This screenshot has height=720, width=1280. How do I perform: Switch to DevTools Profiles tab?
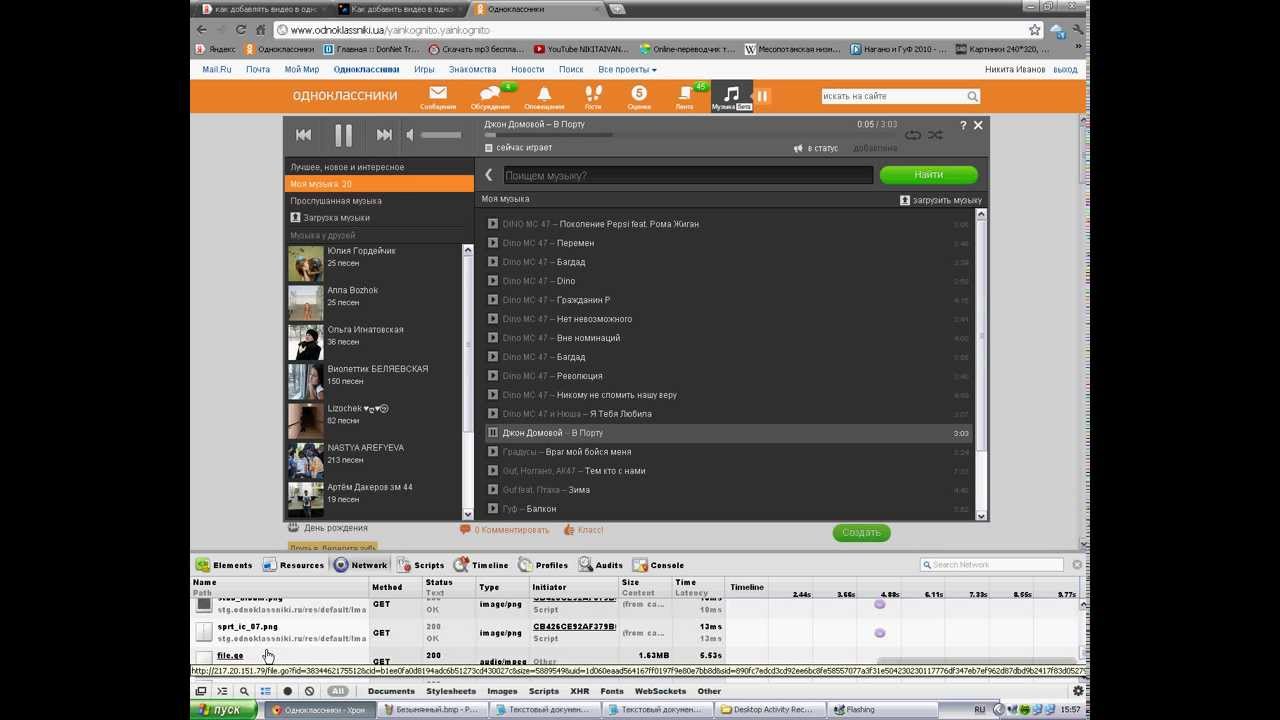click(x=544, y=565)
